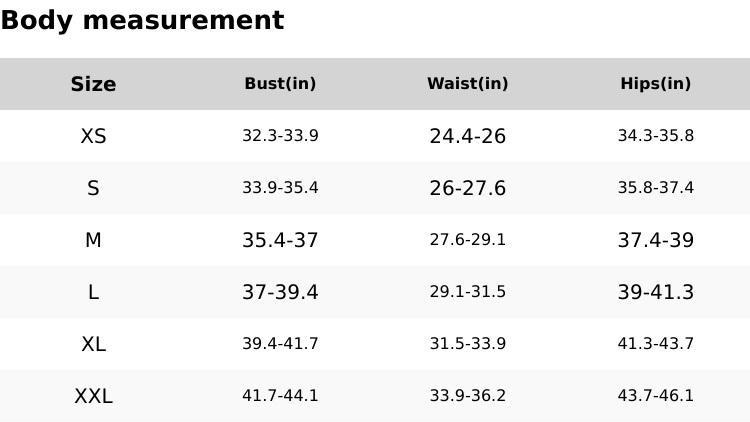Select the XXL size row label

pyautogui.click(x=93, y=396)
